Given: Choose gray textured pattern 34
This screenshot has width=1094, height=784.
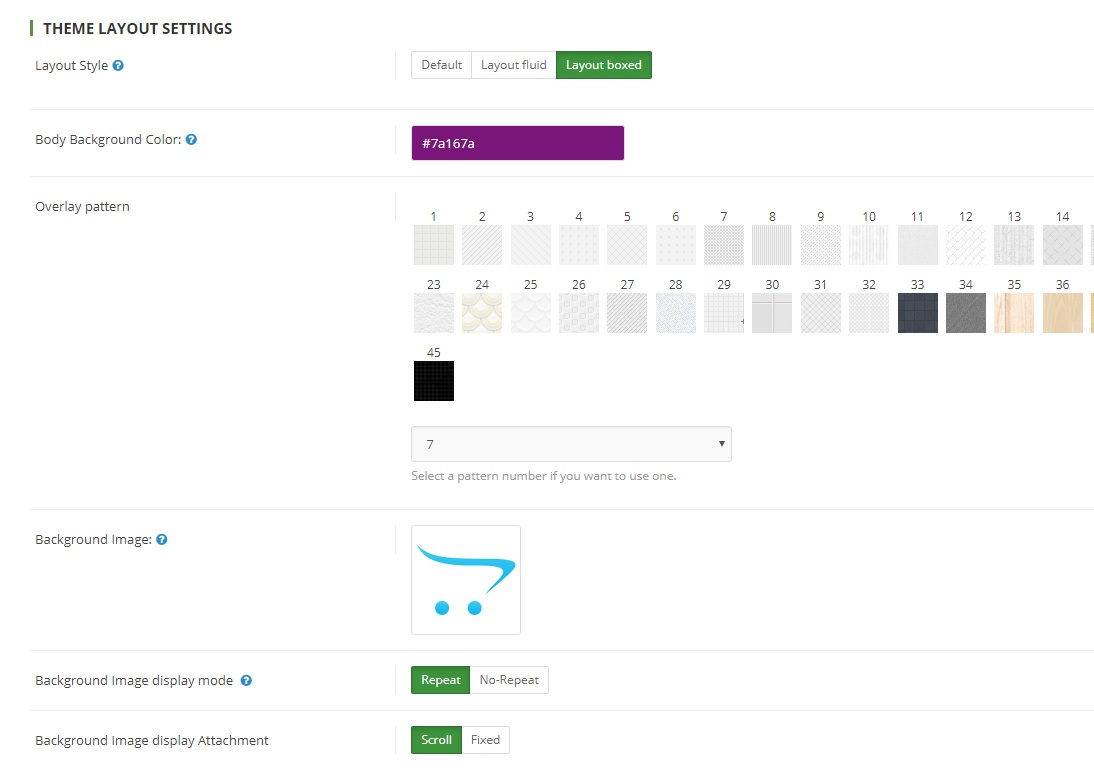Looking at the screenshot, I should pyautogui.click(x=966, y=312).
